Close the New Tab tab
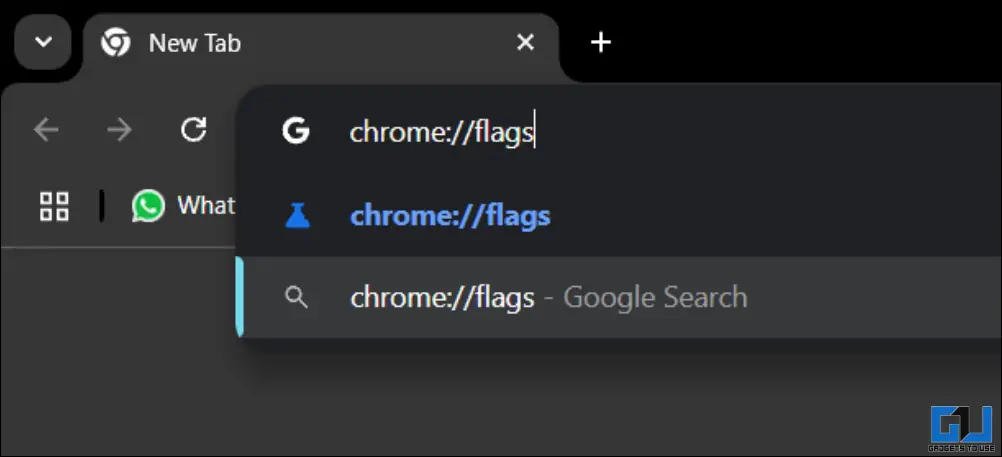Image resolution: width=1002 pixels, height=457 pixels. [525, 43]
